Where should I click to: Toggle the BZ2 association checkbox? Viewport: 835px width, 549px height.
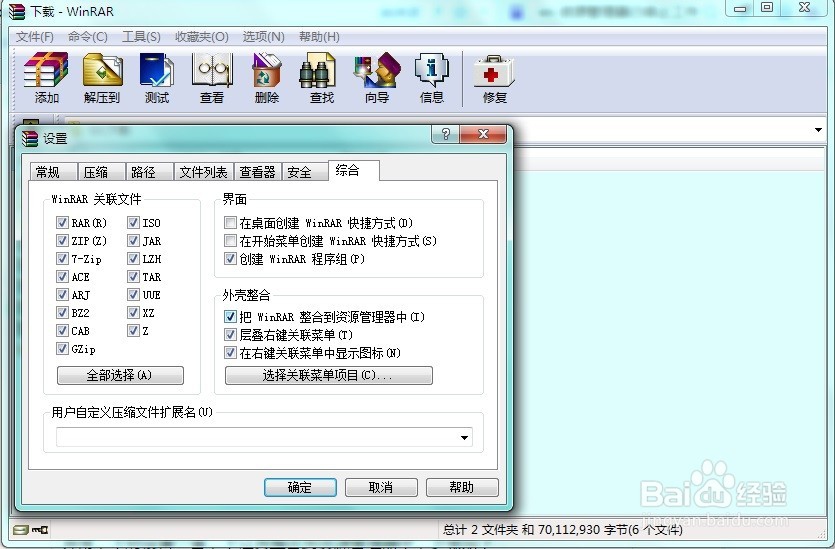pos(62,313)
